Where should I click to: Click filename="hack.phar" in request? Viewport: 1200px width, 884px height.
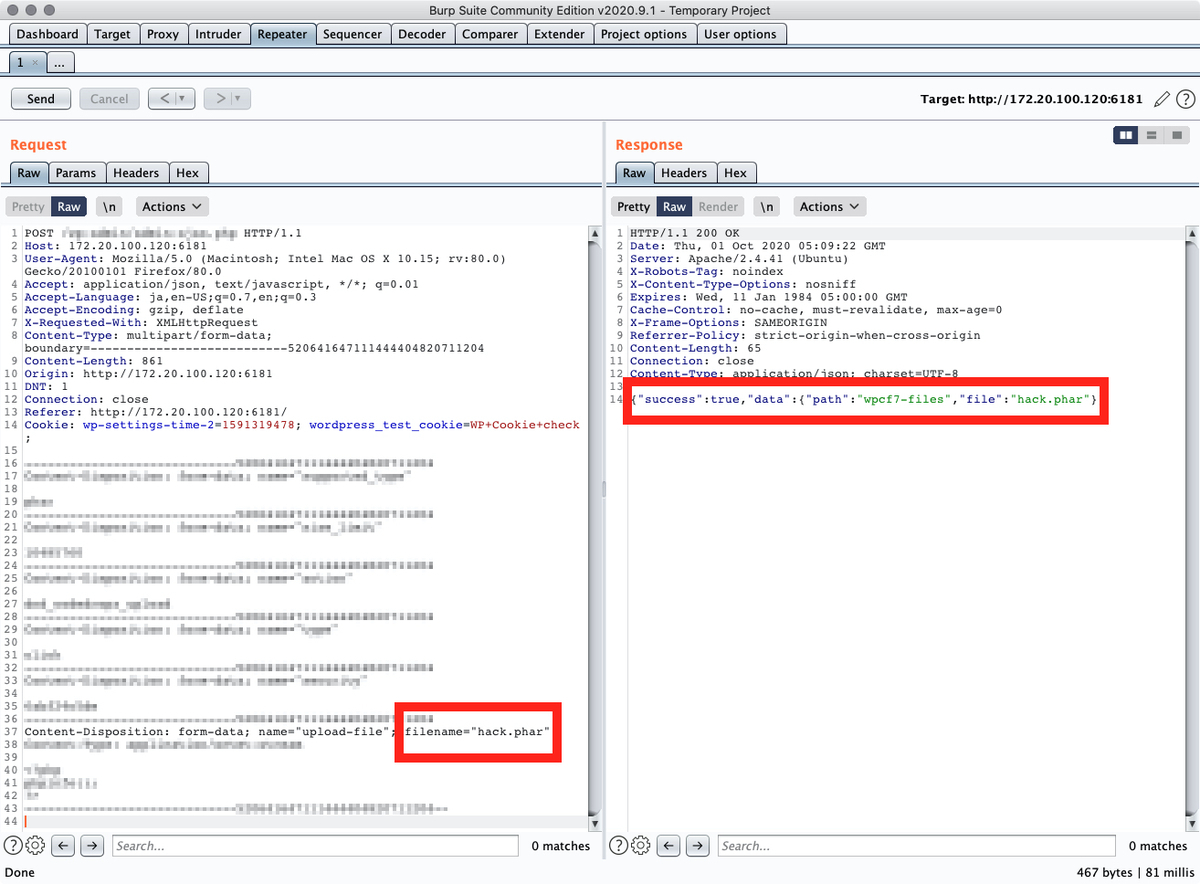478,732
